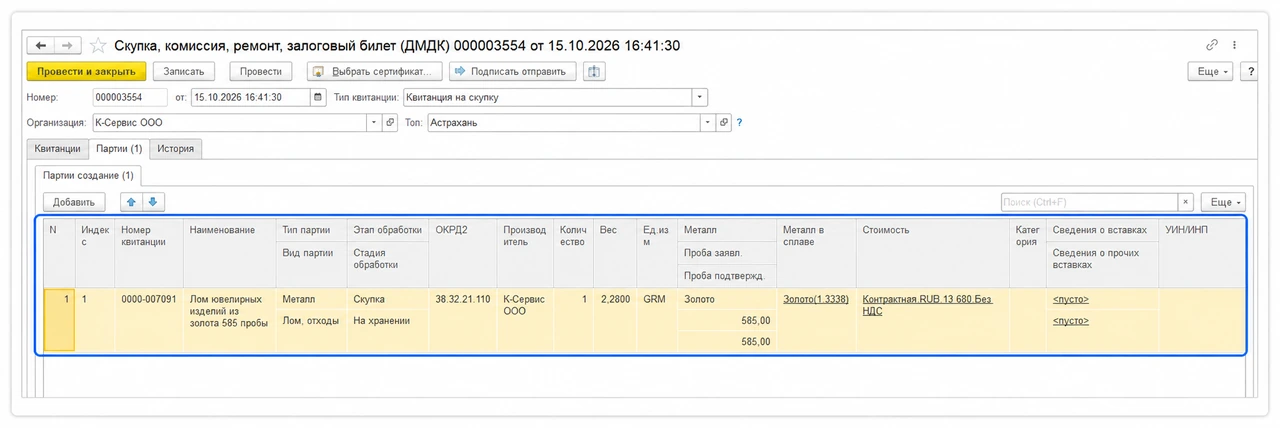Image resolution: width=1280 pixels, height=428 pixels.
Task: Click the Стоимость column header
Action: click(932, 251)
